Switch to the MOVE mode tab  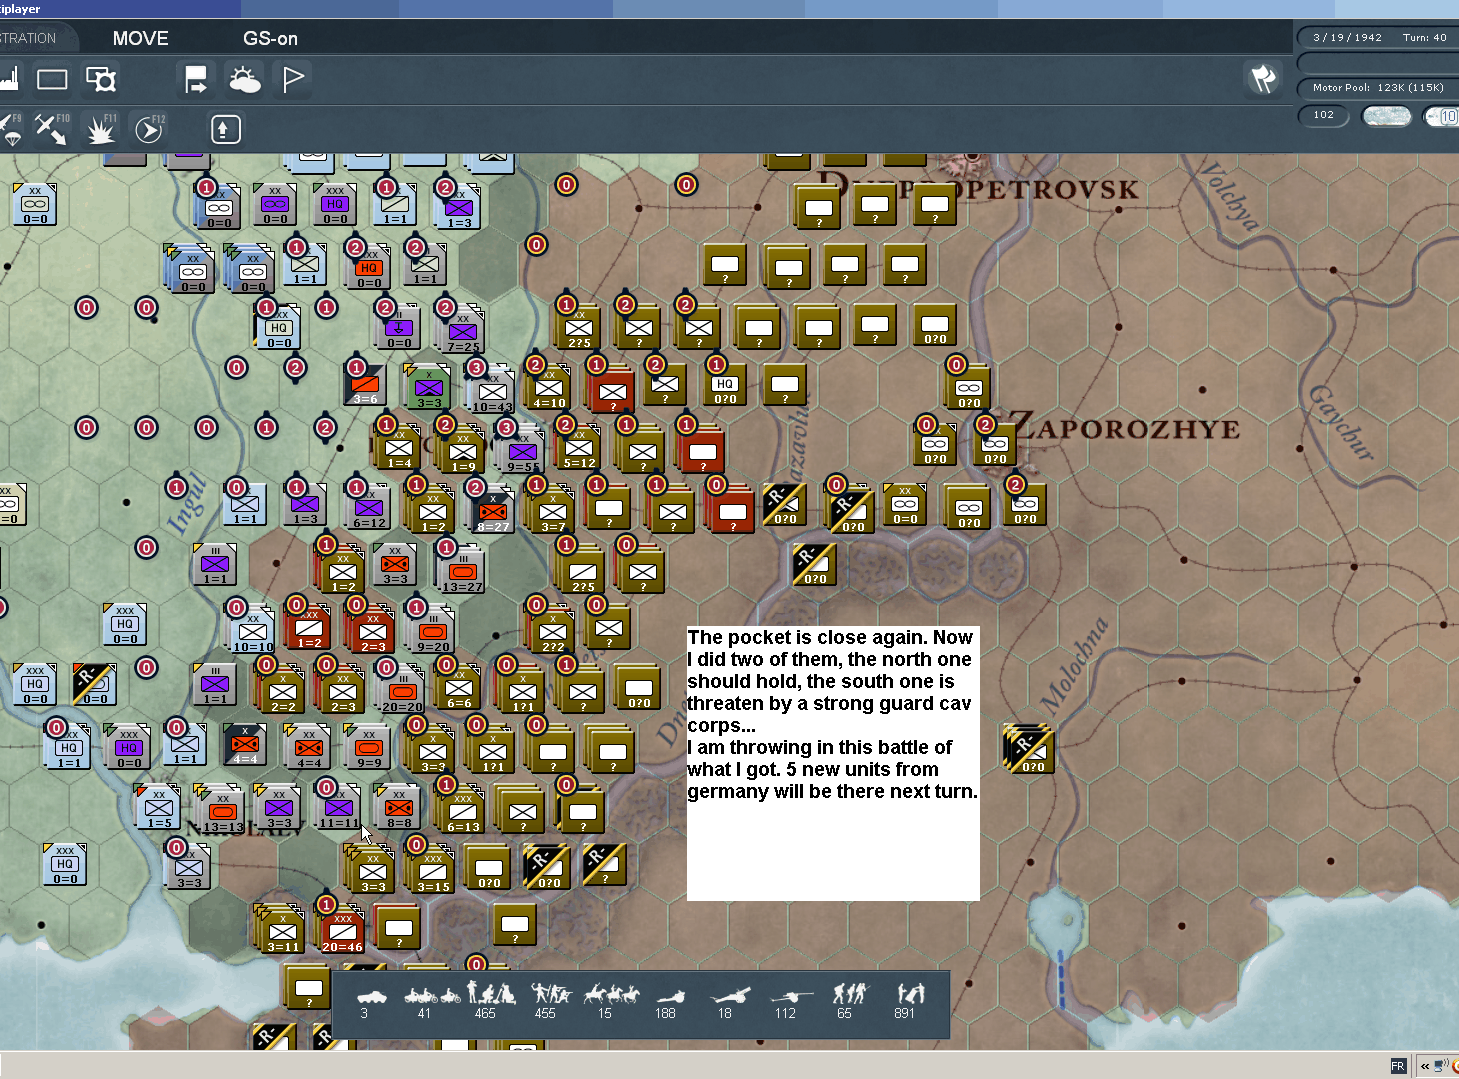coord(140,38)
